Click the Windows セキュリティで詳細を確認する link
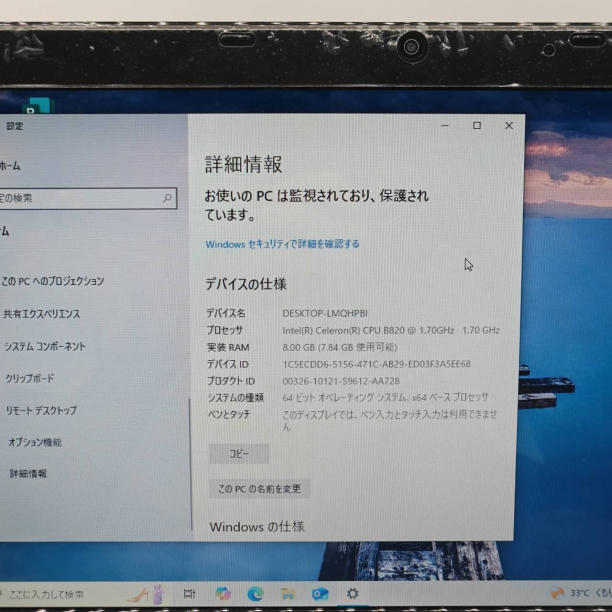 pos(282,244)
